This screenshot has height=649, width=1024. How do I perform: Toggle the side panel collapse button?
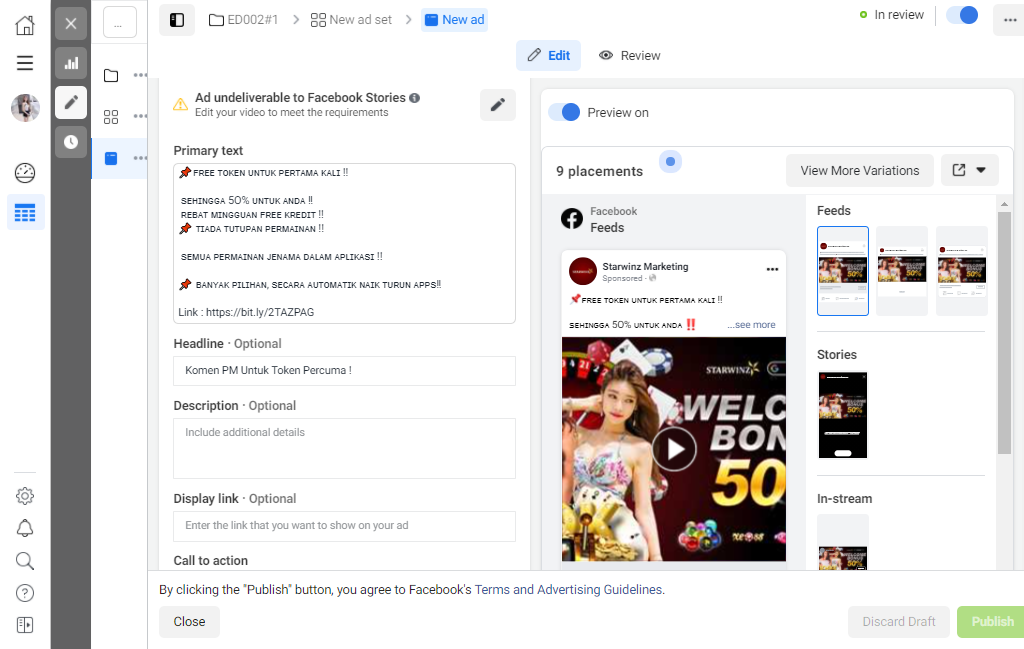(x=177, y=20)
